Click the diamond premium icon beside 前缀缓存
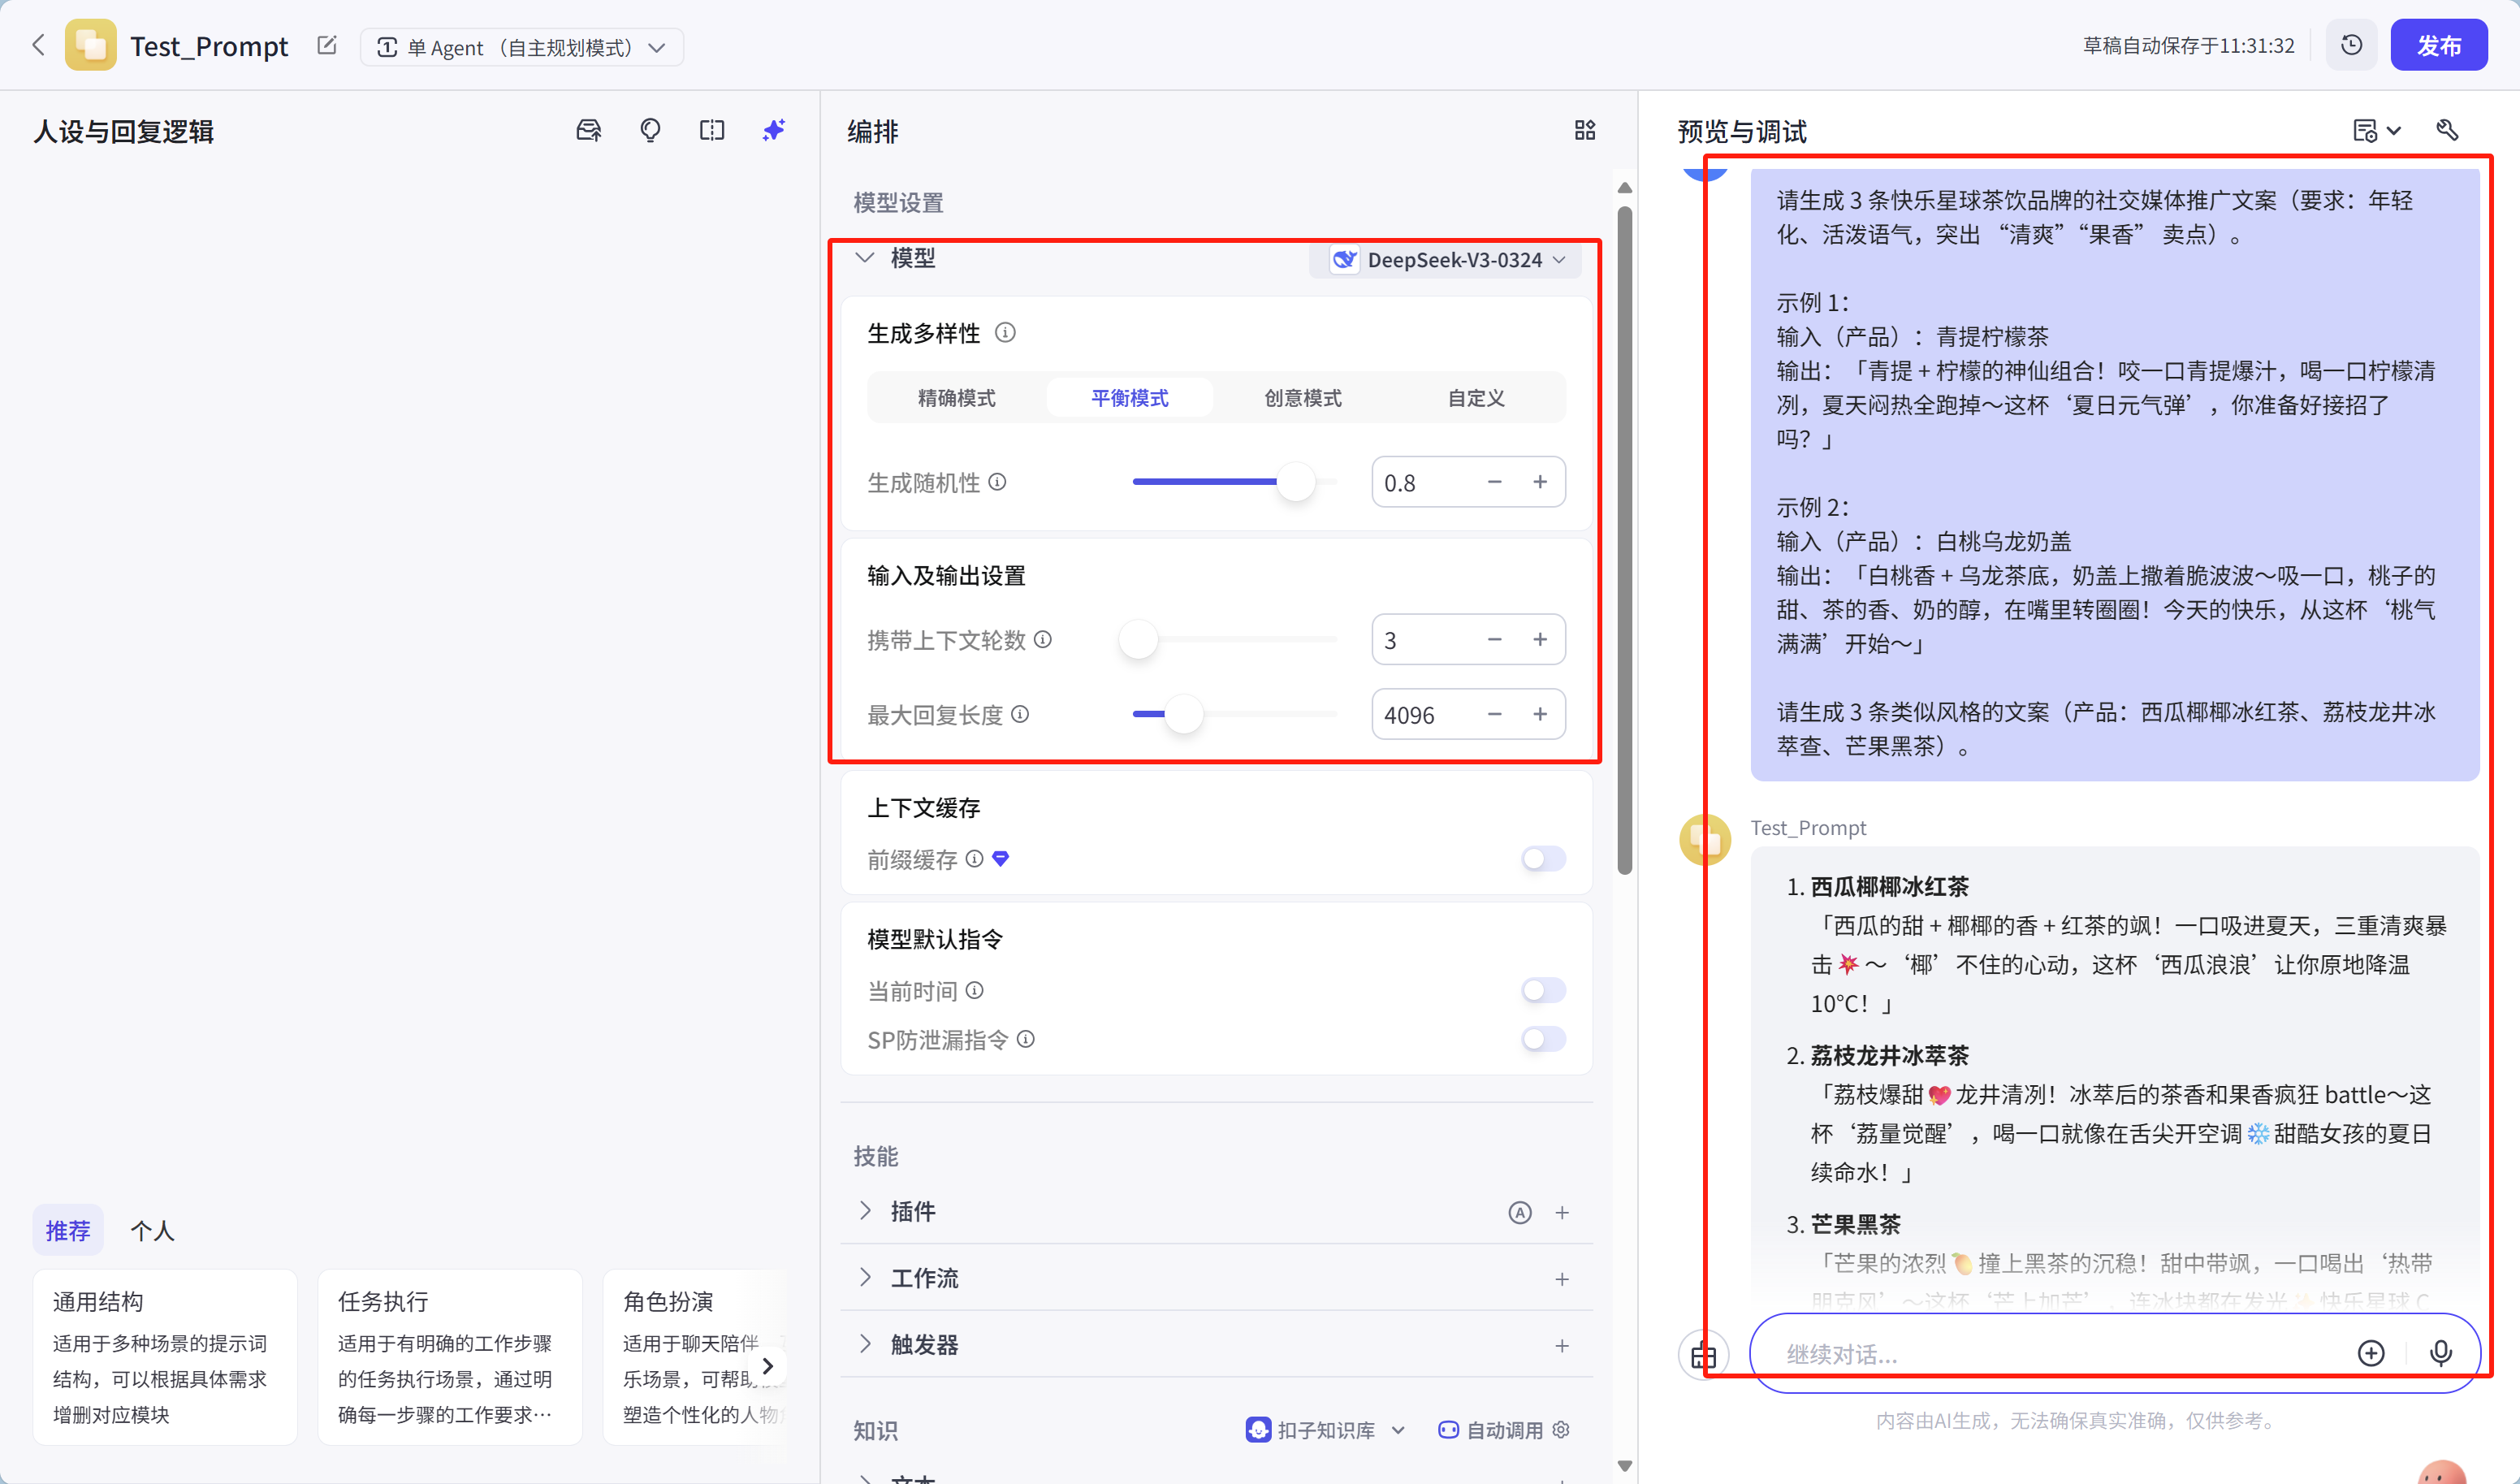The image size is (2520, 1484). pos(1001,858)
